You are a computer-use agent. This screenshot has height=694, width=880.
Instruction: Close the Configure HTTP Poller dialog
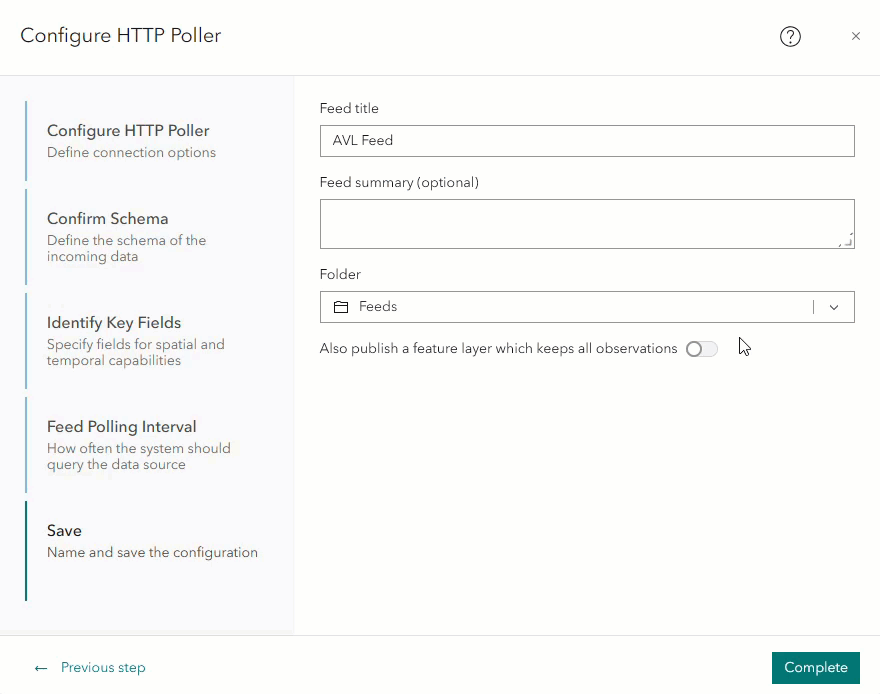[856, 37]
